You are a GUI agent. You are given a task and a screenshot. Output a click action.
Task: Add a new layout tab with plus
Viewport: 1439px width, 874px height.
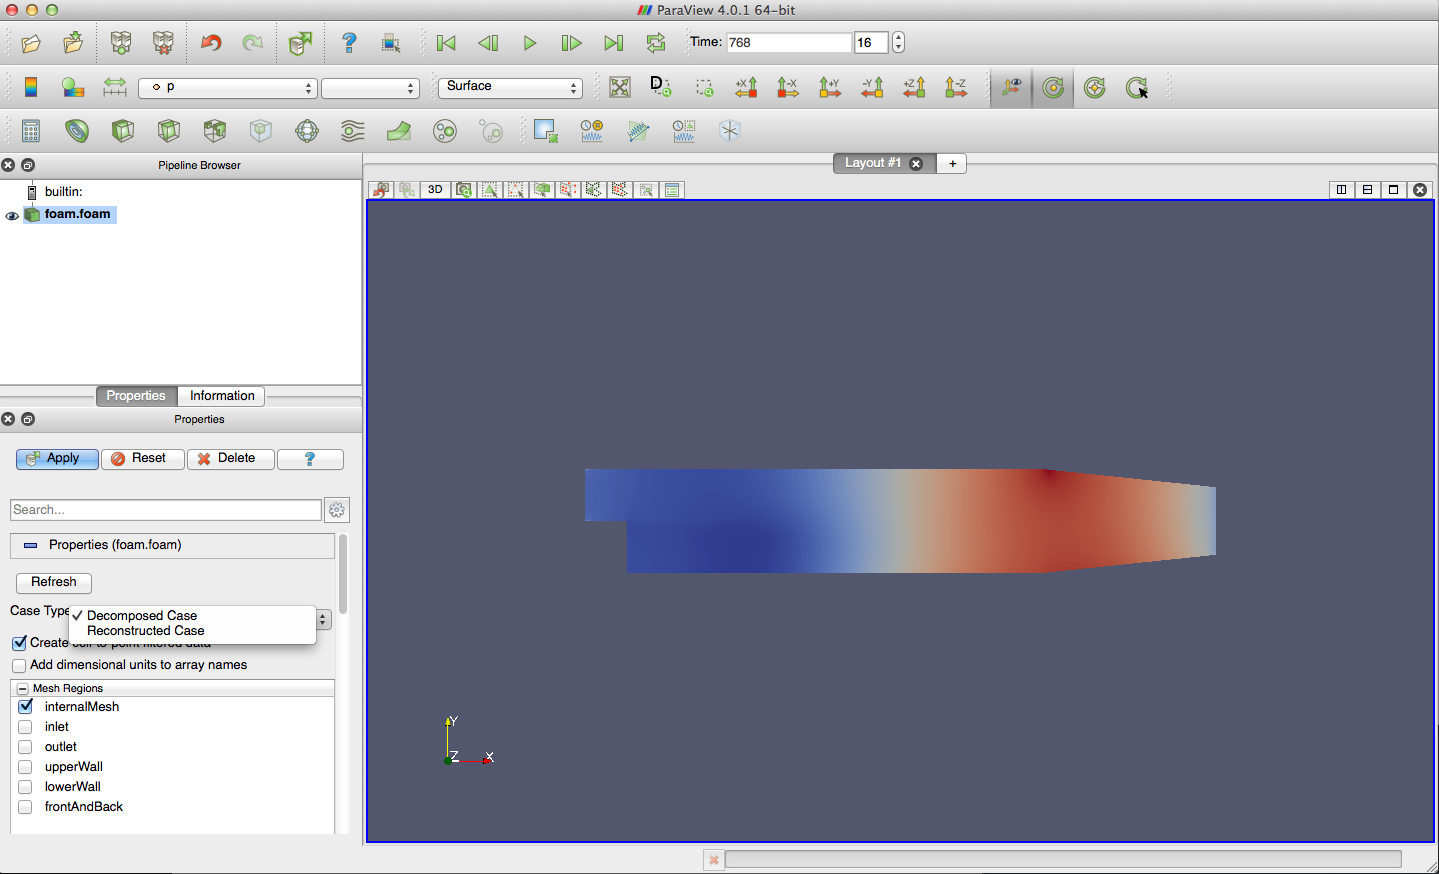[x=952, y=163]
